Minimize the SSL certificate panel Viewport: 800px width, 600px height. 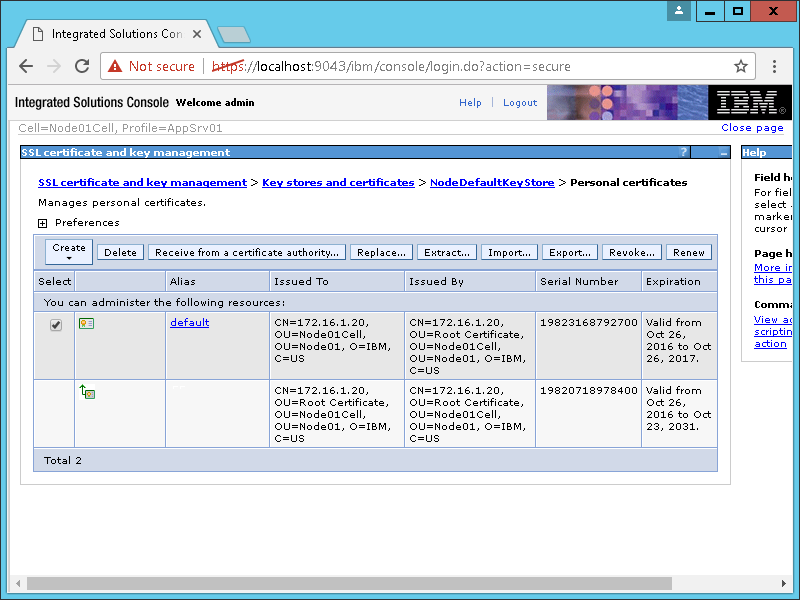723,153
